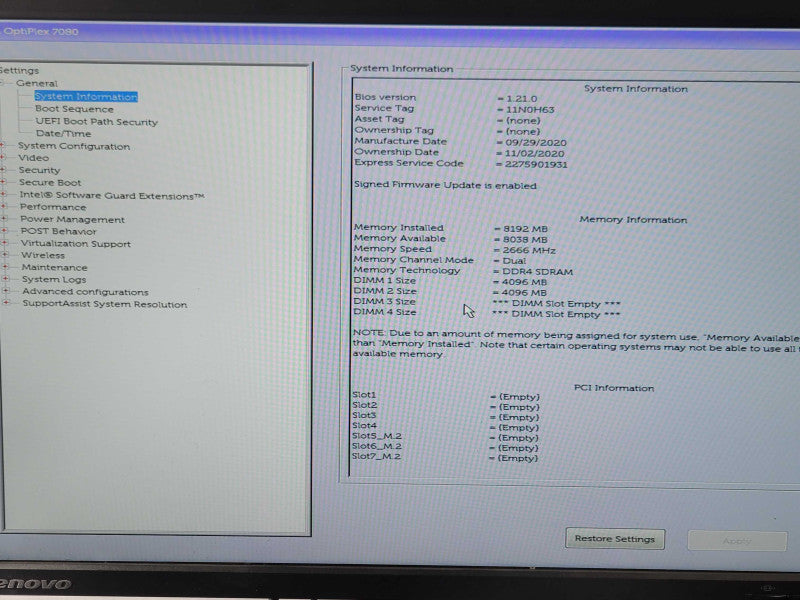
Task: Expand the Virtualization Support node
Action: point(5,243)
